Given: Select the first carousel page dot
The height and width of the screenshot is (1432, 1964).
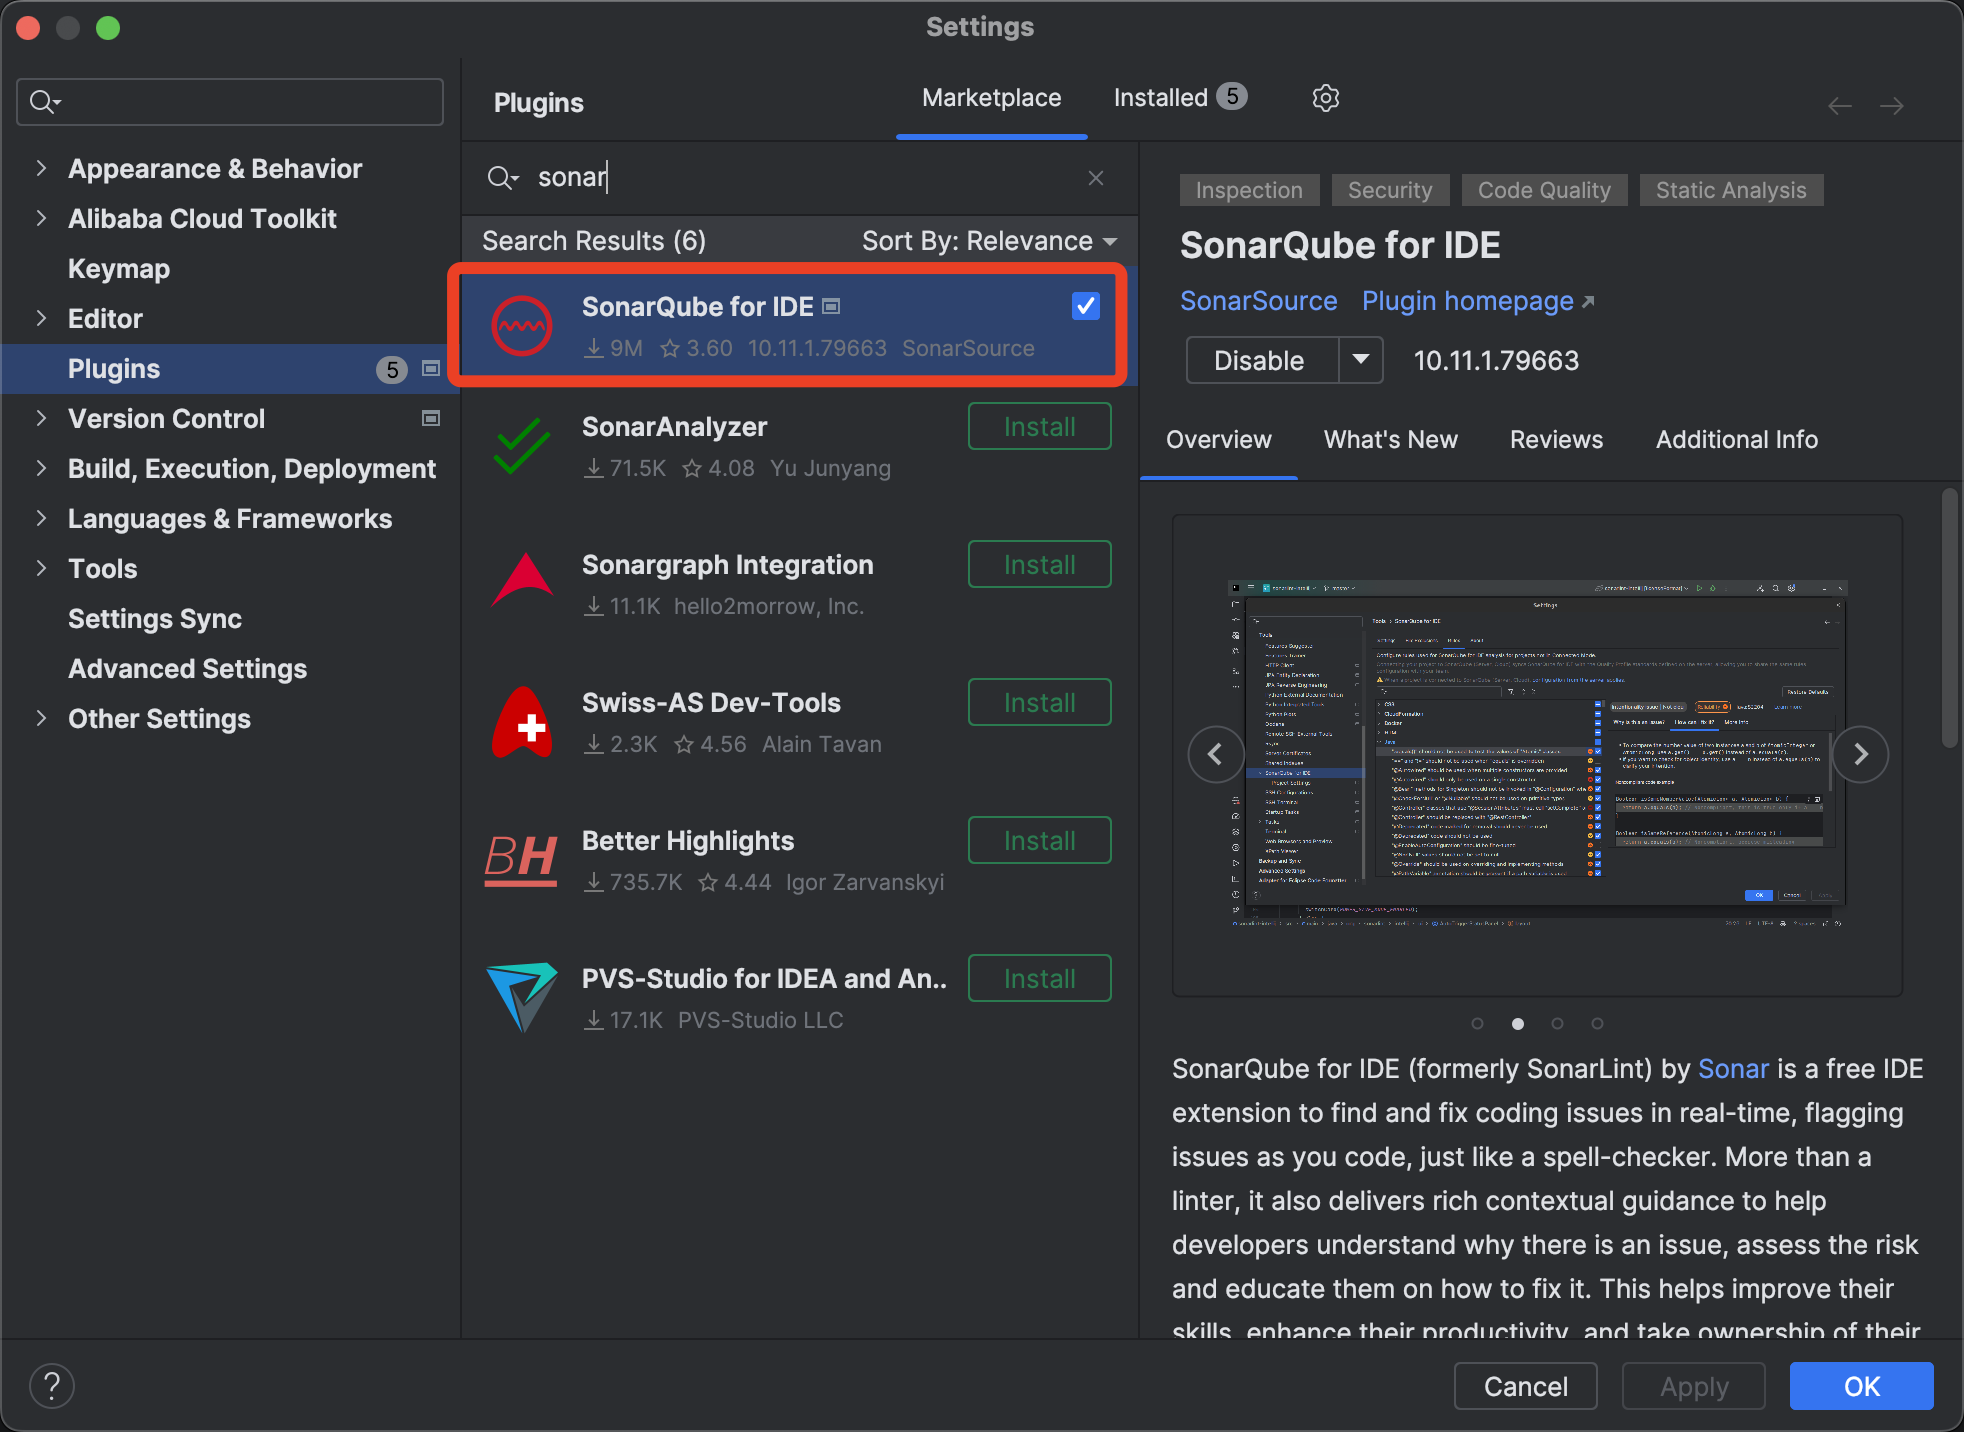Looking at the screenshot, I should (1477, 1023).
